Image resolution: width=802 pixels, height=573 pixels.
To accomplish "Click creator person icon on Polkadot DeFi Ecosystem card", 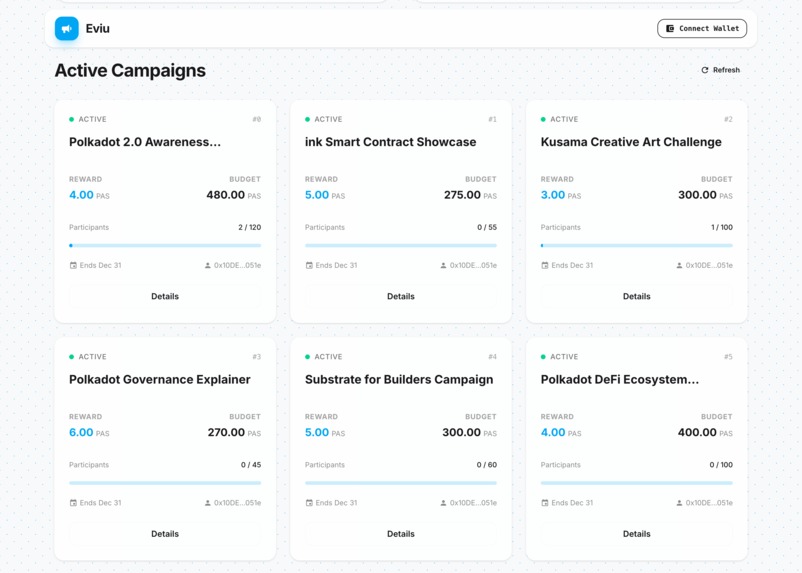I will click(x=679, y=503).
